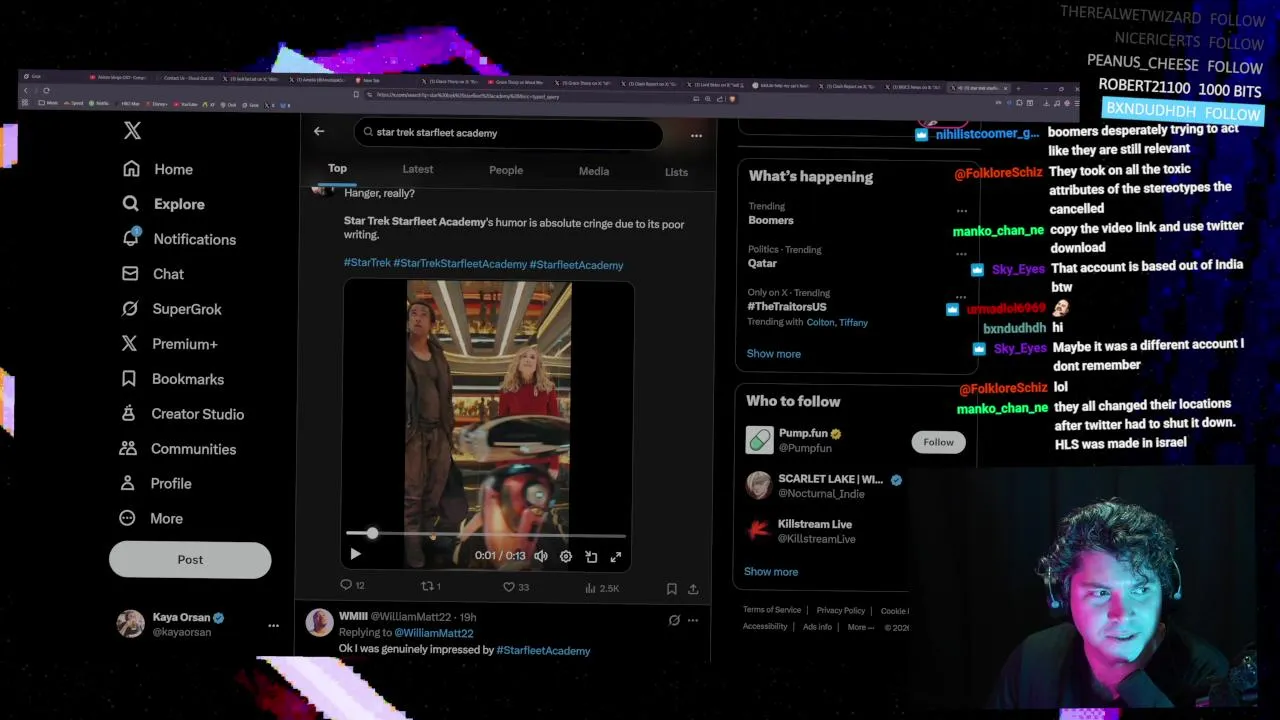Open video settings gear
The image size is (1280, 720).
click(566, 556)
